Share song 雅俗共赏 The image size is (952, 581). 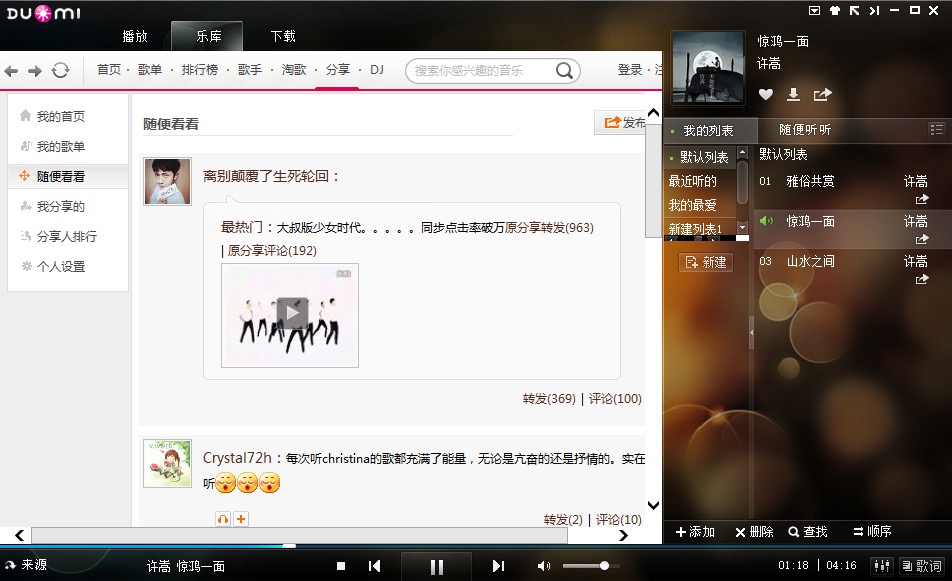[922, 199]
